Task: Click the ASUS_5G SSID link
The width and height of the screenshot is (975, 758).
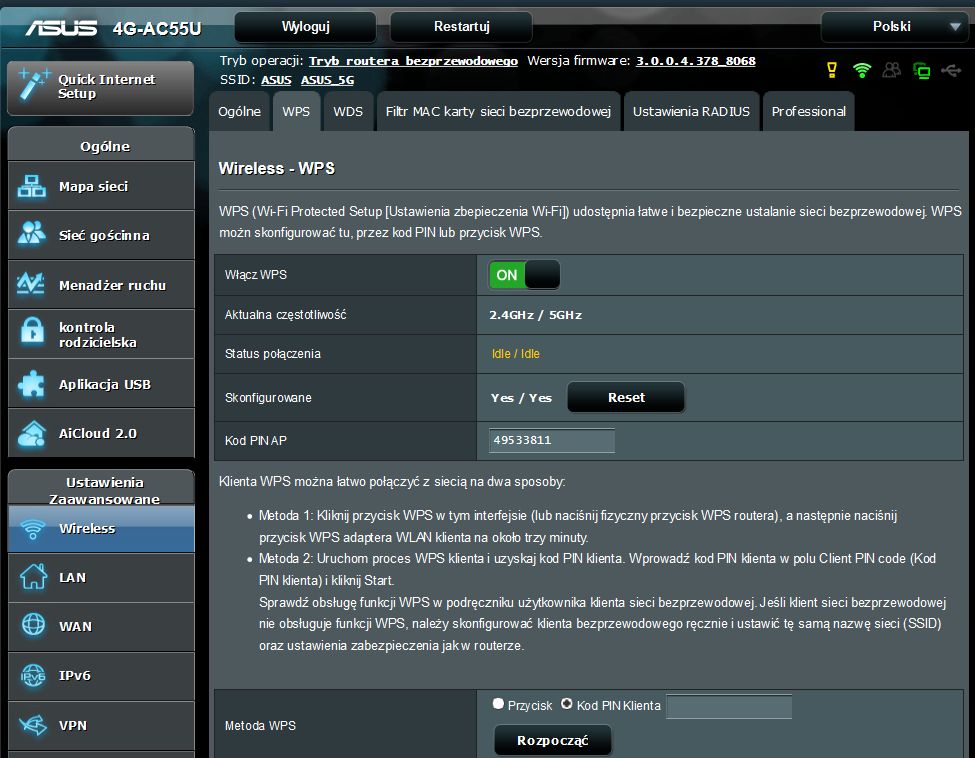Action: tap(328, 80)
